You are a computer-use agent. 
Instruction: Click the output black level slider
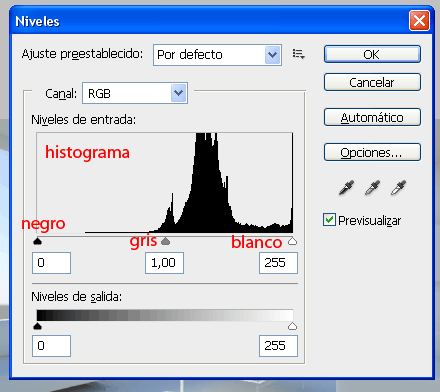click(37, 326)
